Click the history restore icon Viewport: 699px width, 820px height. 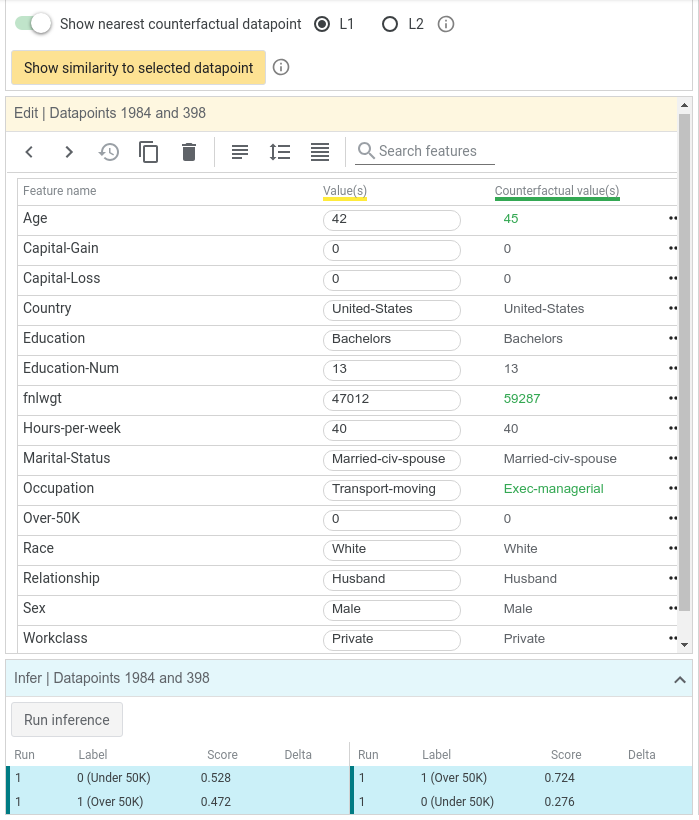[x=109, y=152]
